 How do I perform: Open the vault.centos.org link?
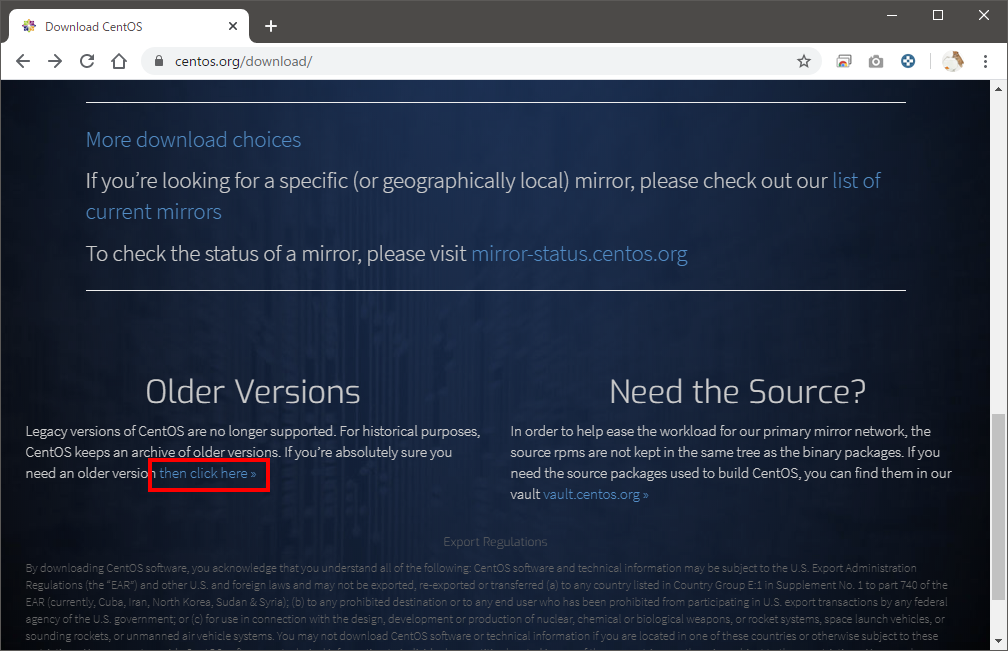[x=596, y=495]
